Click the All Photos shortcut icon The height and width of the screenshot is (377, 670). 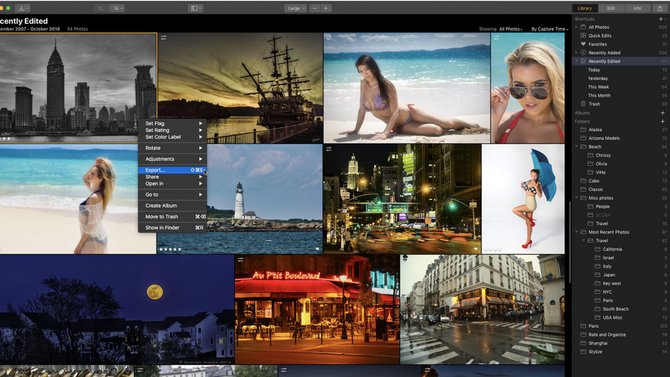pos(583,27)
